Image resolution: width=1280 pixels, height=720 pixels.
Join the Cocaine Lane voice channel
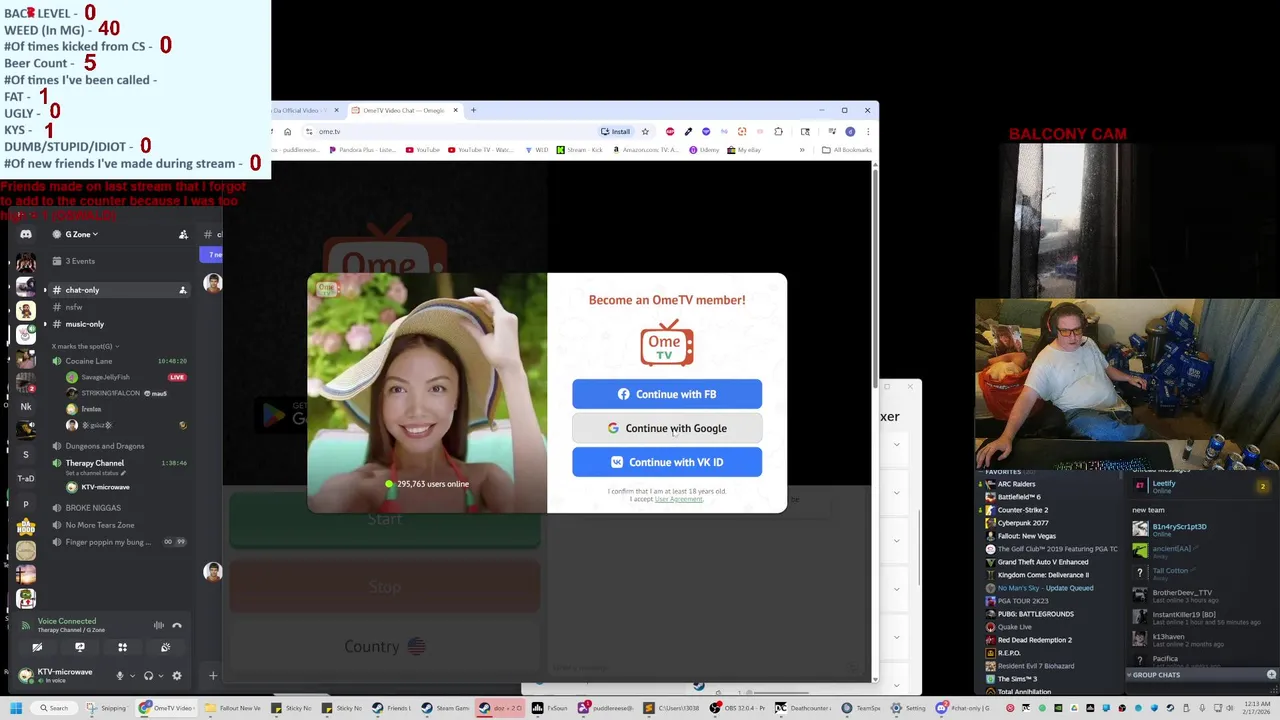[x=118, y=361]
